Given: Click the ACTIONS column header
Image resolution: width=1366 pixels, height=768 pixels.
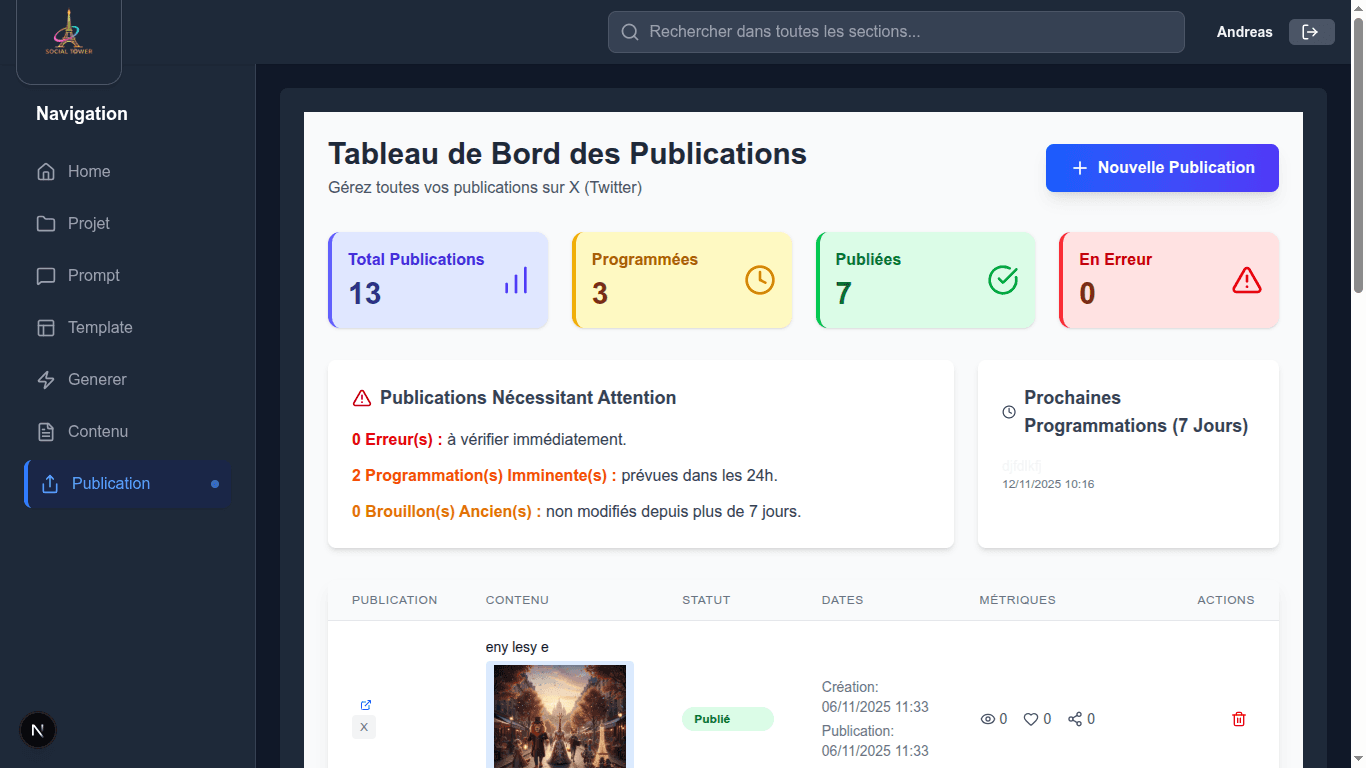Looking at the screenshot, I should 1226,600.
